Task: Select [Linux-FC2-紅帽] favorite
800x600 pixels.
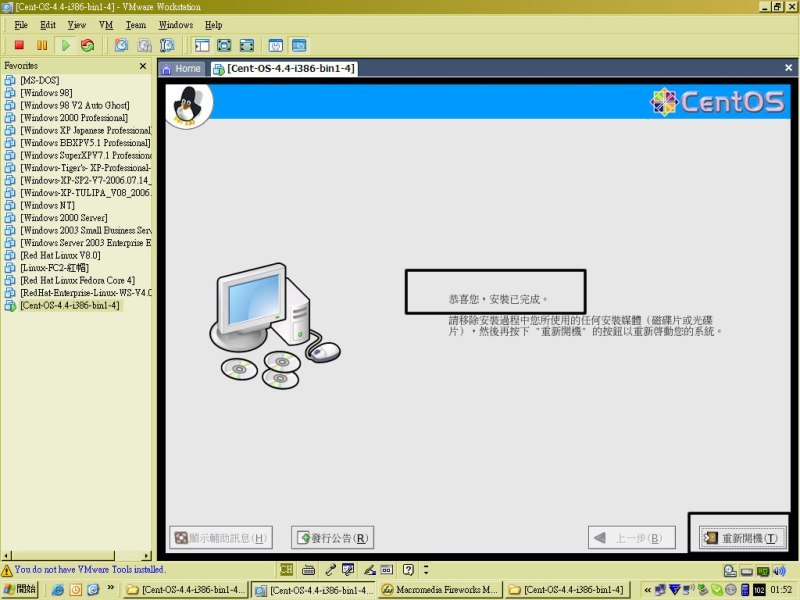Action: pos(55,268)
